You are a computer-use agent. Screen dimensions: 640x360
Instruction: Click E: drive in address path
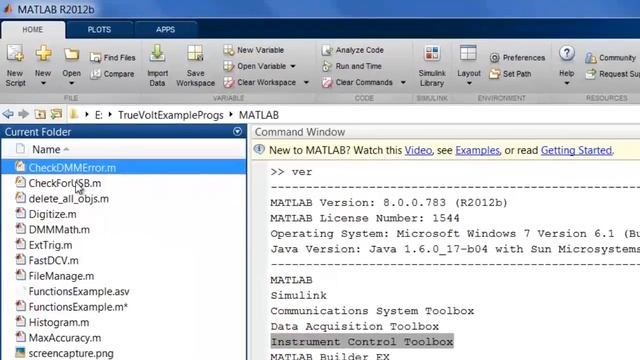click(99, 115)
